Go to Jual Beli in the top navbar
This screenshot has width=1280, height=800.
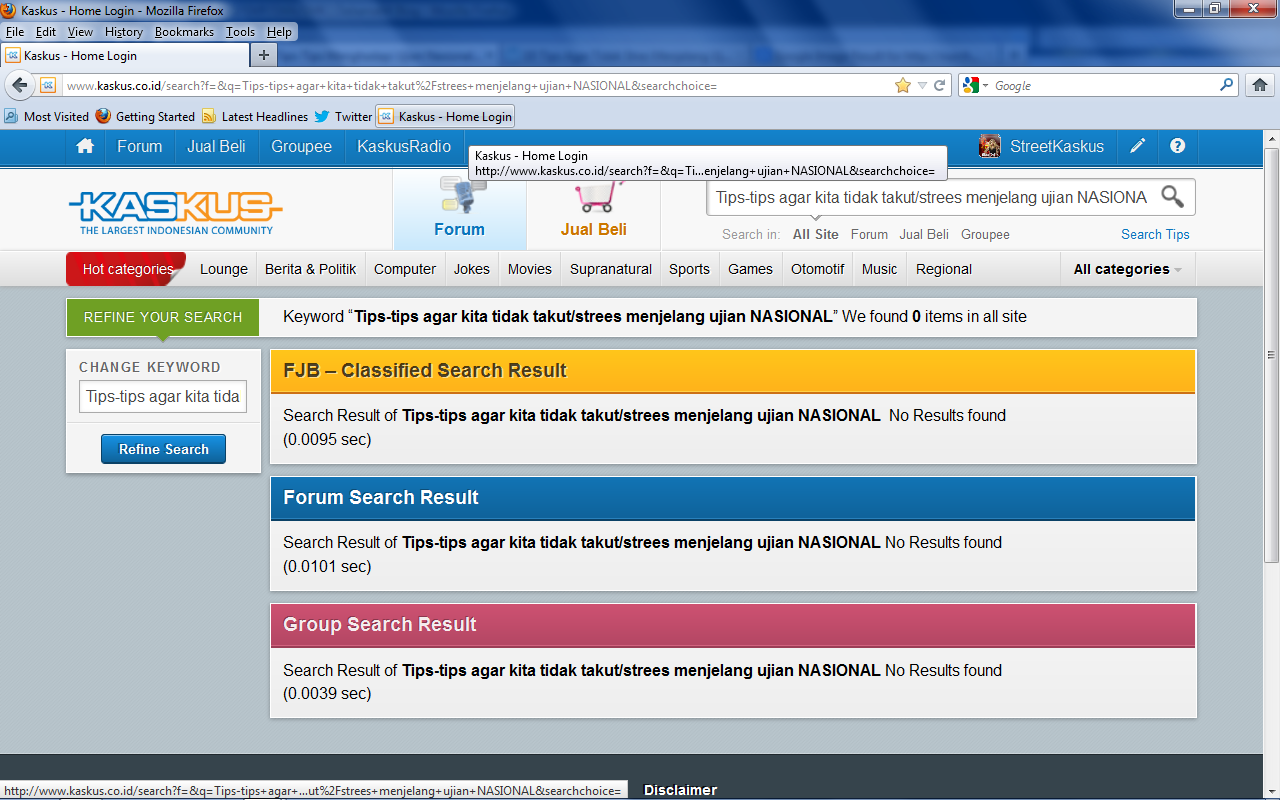pos(216,146)
